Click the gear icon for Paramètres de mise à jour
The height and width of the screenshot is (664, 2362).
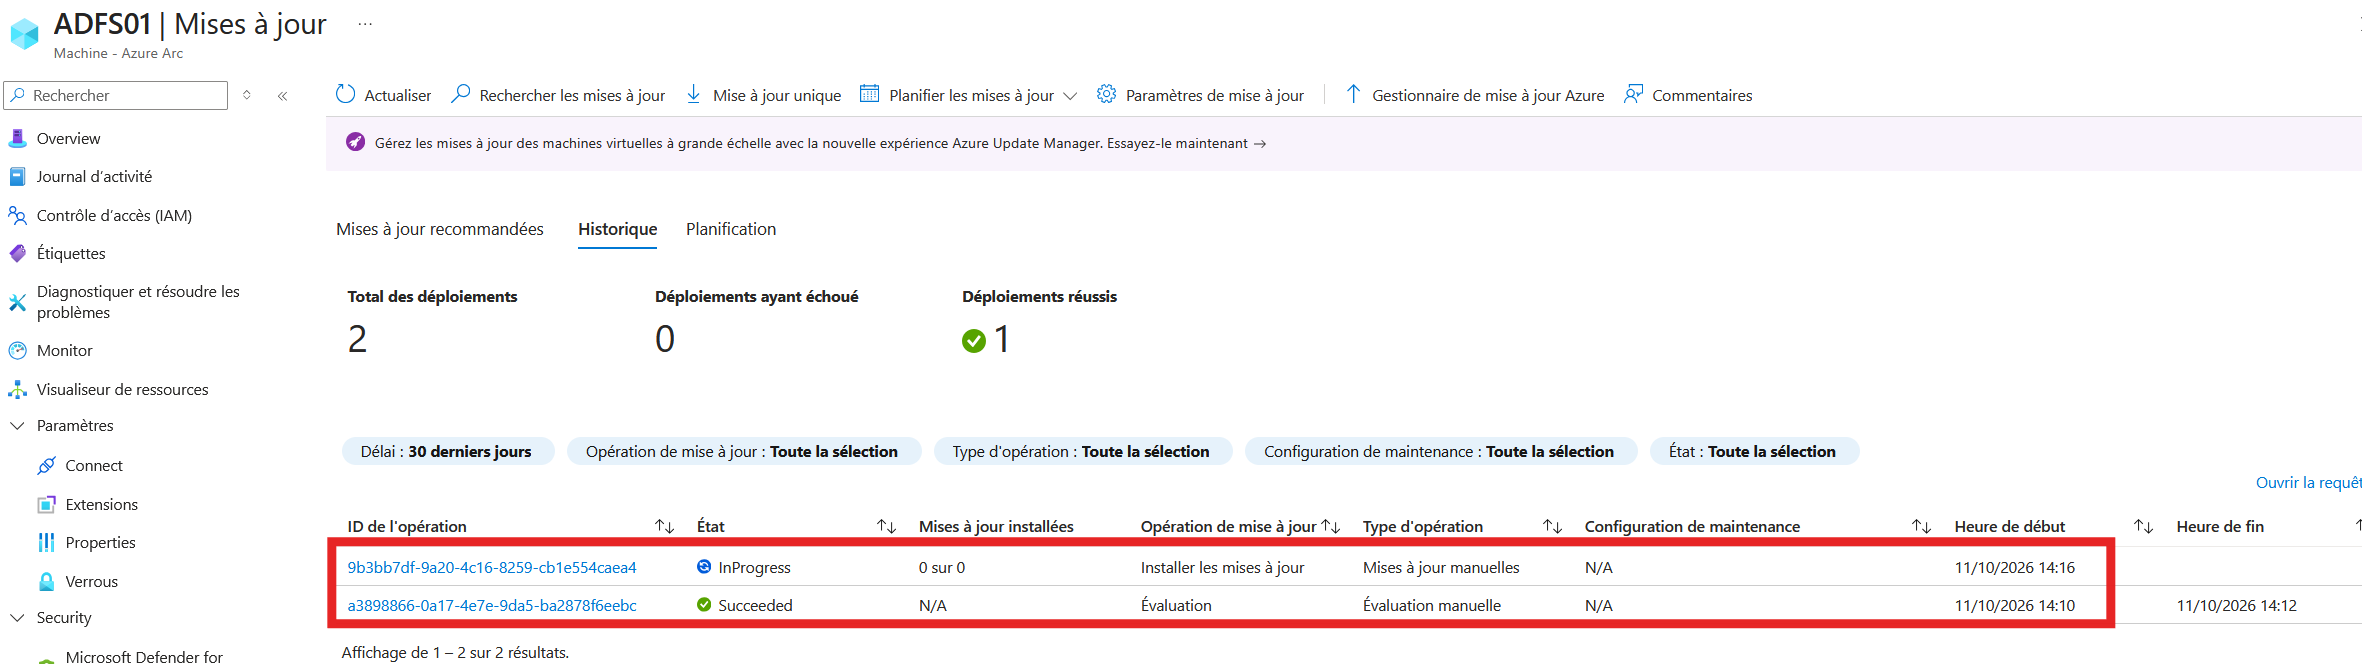coord(1106,94)
